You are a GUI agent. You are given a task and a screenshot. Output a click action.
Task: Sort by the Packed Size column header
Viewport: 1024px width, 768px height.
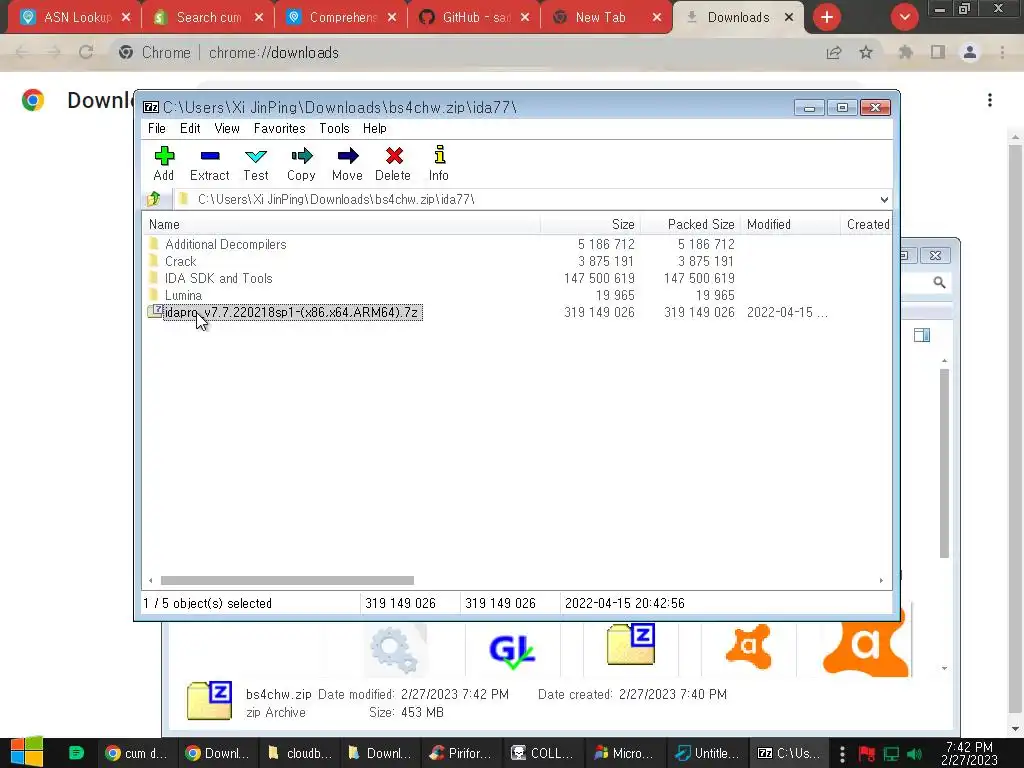pos(691,224)
